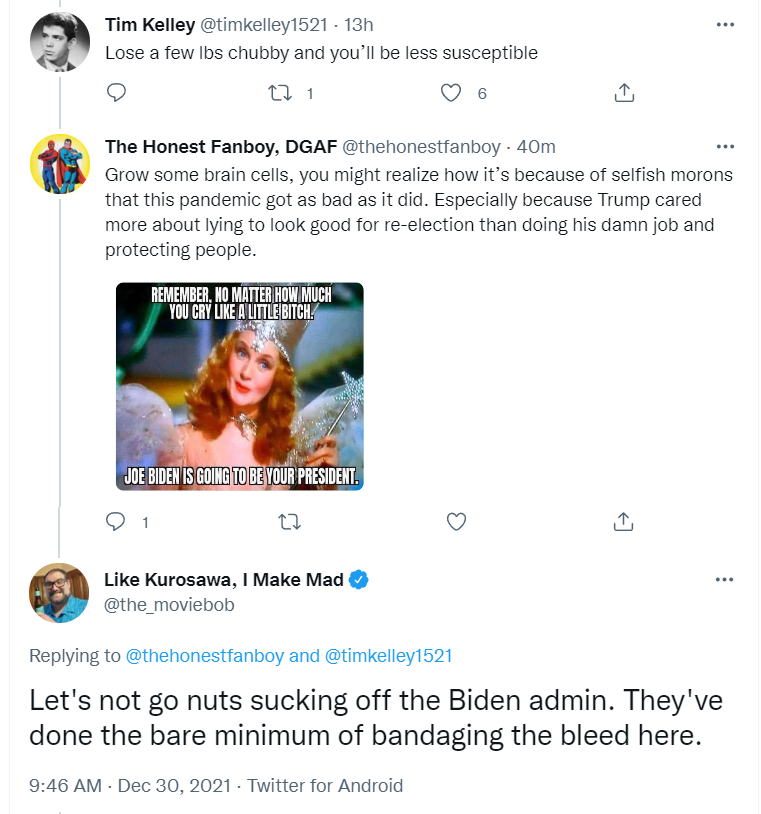Reply to Tim Kelley's tweet
The width and height of the screenshot is (761, 814).
116,92
